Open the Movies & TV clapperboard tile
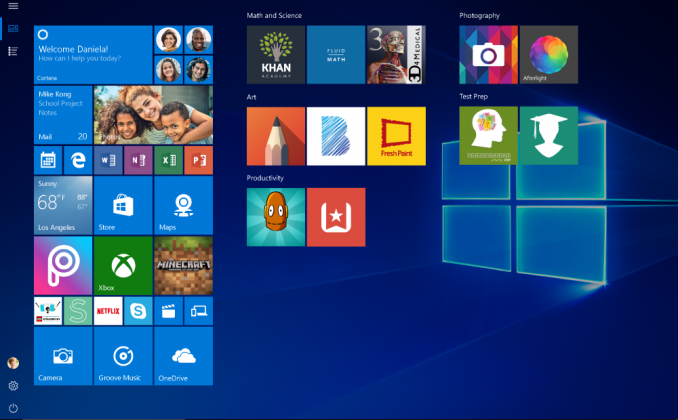 (x=168, y=311)
